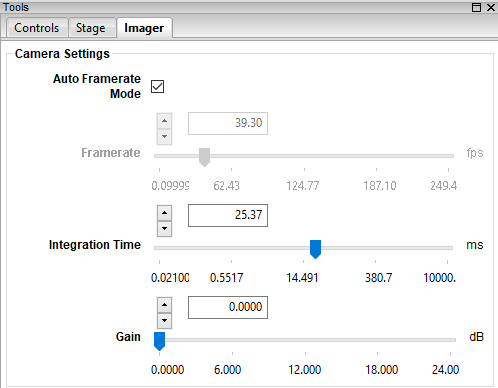
Task: Maximize the Tools panel
Action: coord(476,7)
